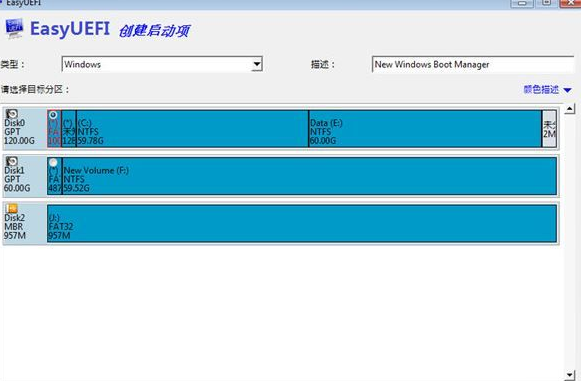
Task: Click the Disk0 hard drive icon
Action: click(12, 113)
